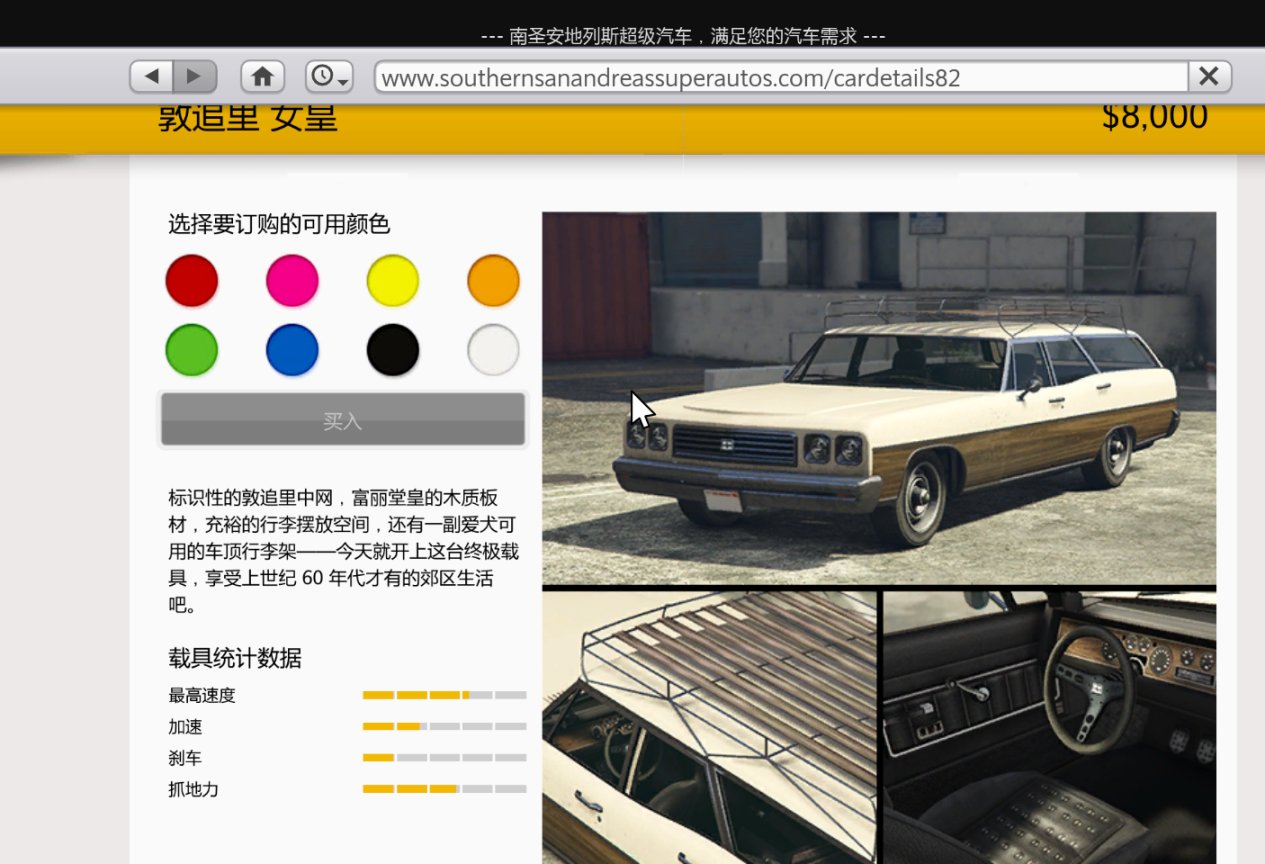Click the 抓地力 stat bar
The image size is (1265, 864).
click(x=444, y=789)
